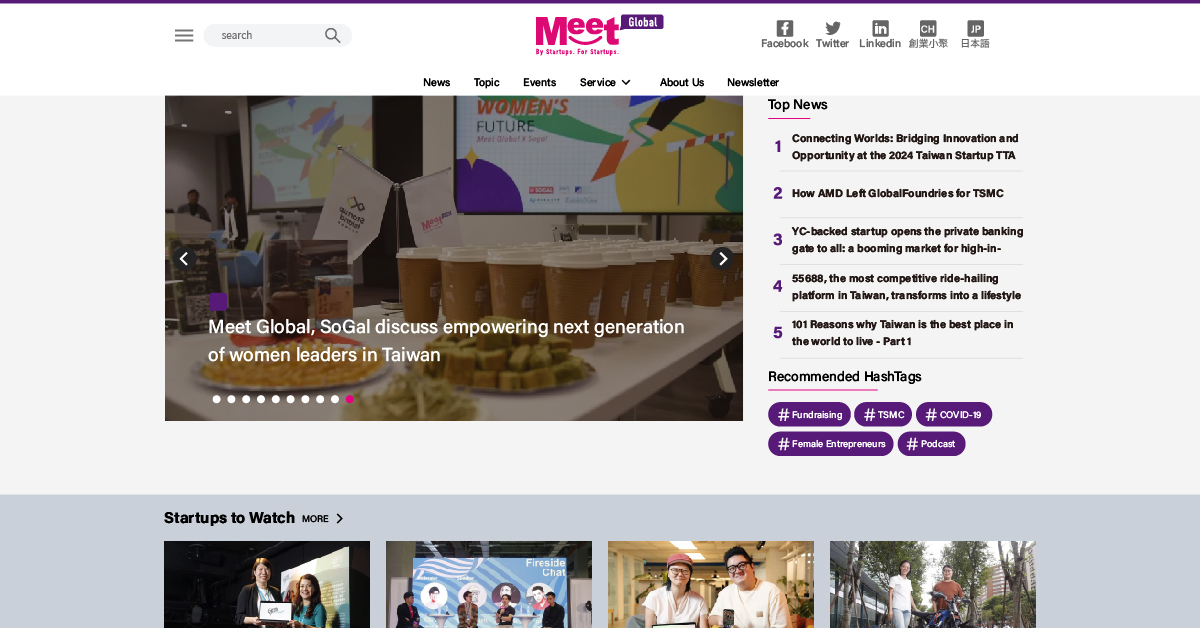This screenshot has width=1200, height=628.
Task: Select the ninth carousel dot
Action: 335,399
